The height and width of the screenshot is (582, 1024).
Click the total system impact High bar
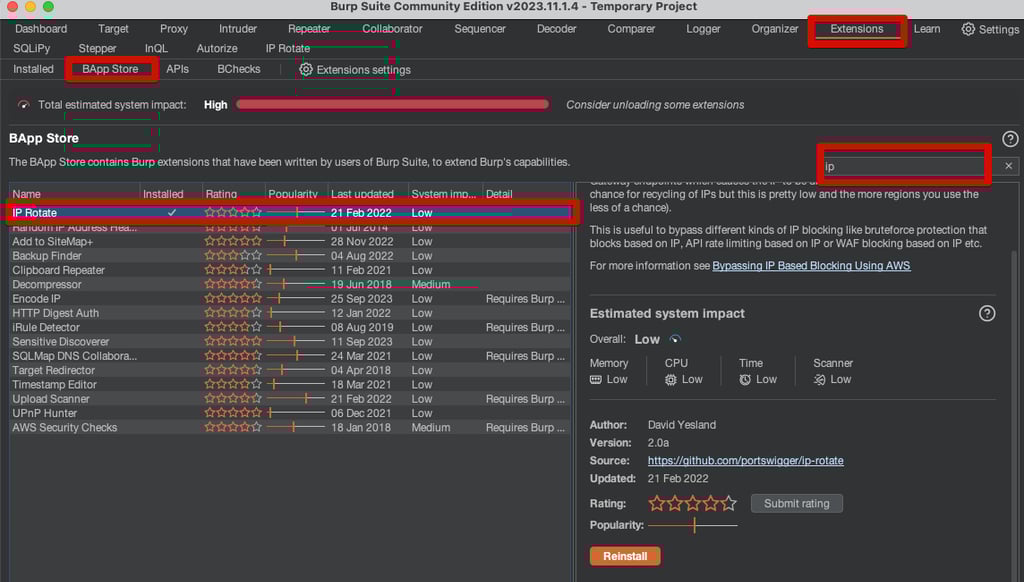click(x=392, y=105)
